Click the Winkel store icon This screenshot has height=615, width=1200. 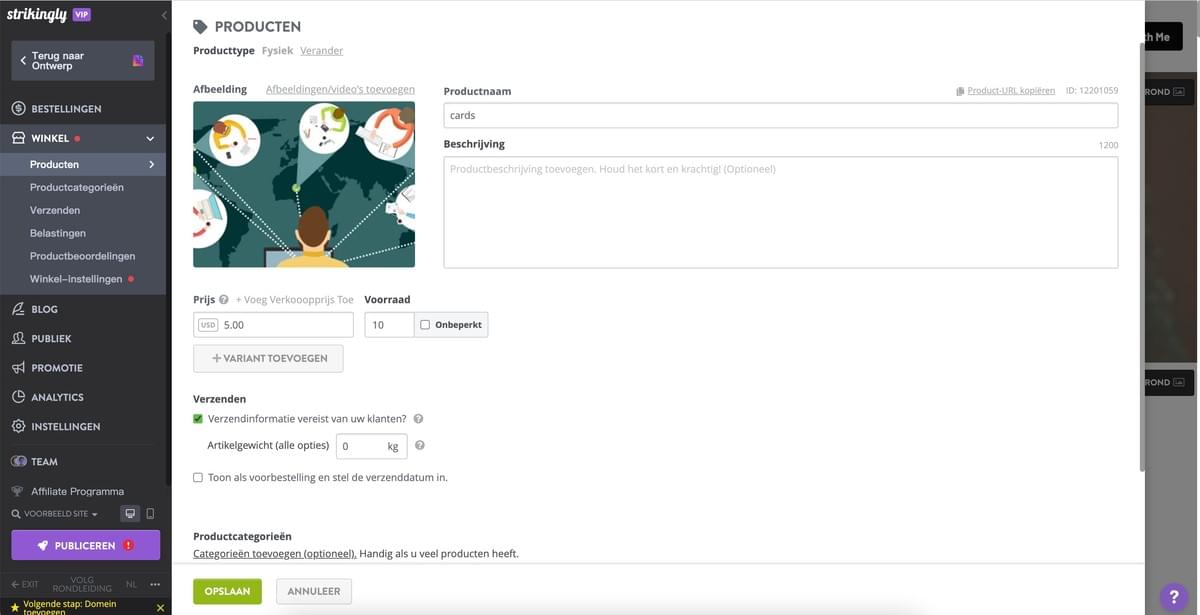[18, 138]
